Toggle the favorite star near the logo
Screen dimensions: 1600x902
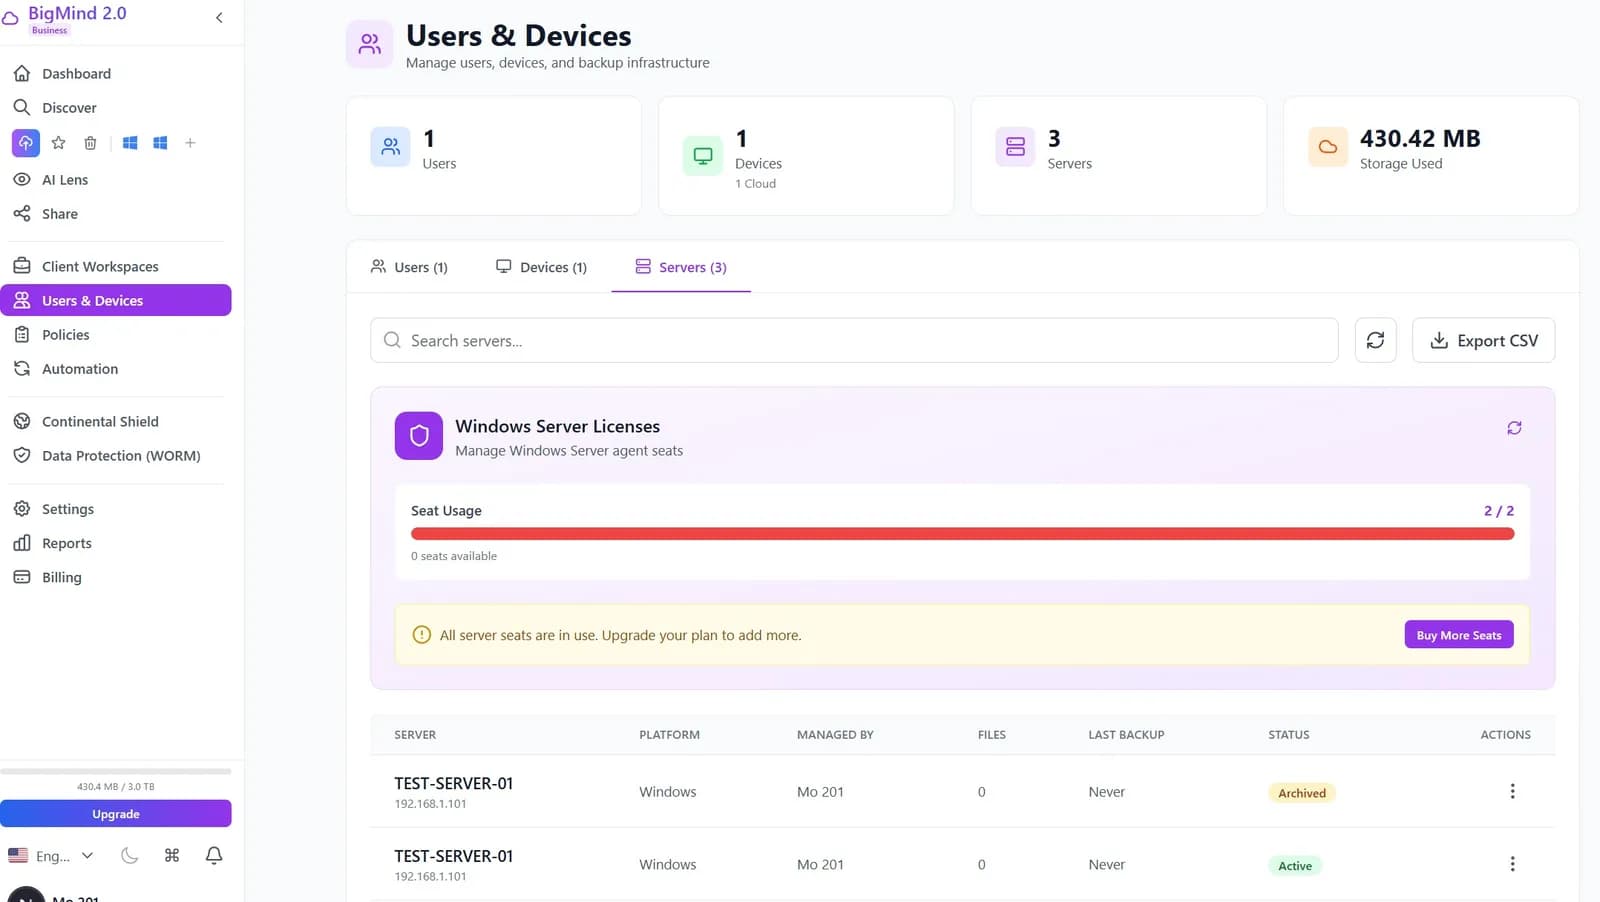[58, 142]
